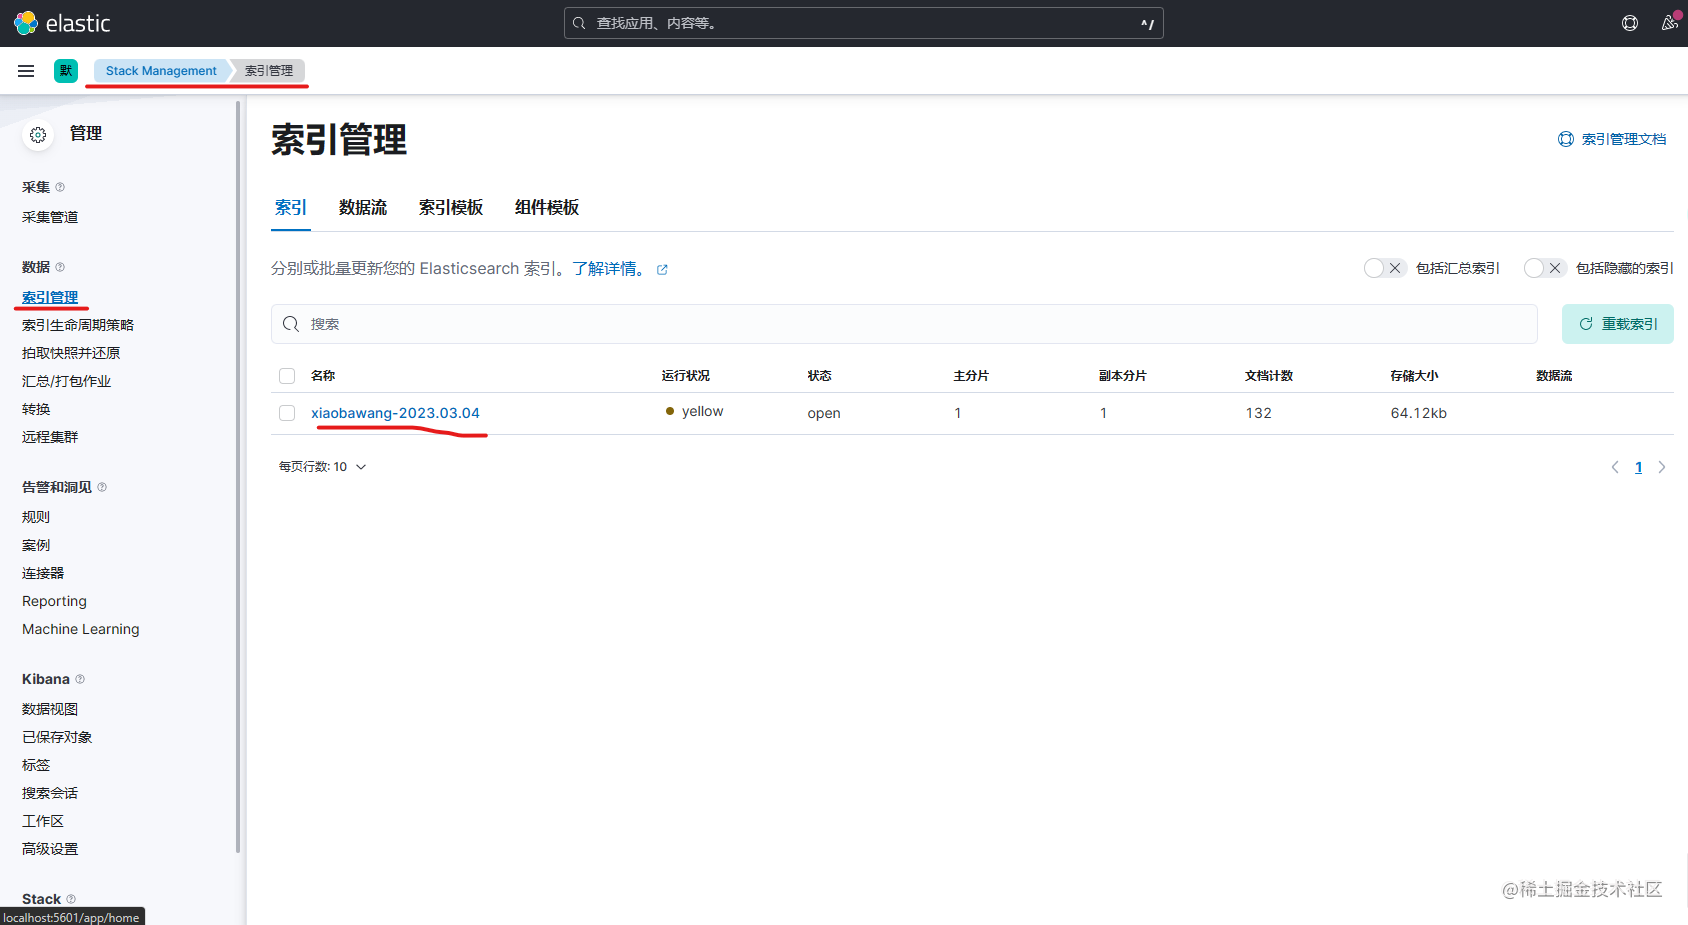Click the next page chevron in pagination
Image resolution: width=1688 pixels, height=925 pixels.
click(x=1662, y=466)
